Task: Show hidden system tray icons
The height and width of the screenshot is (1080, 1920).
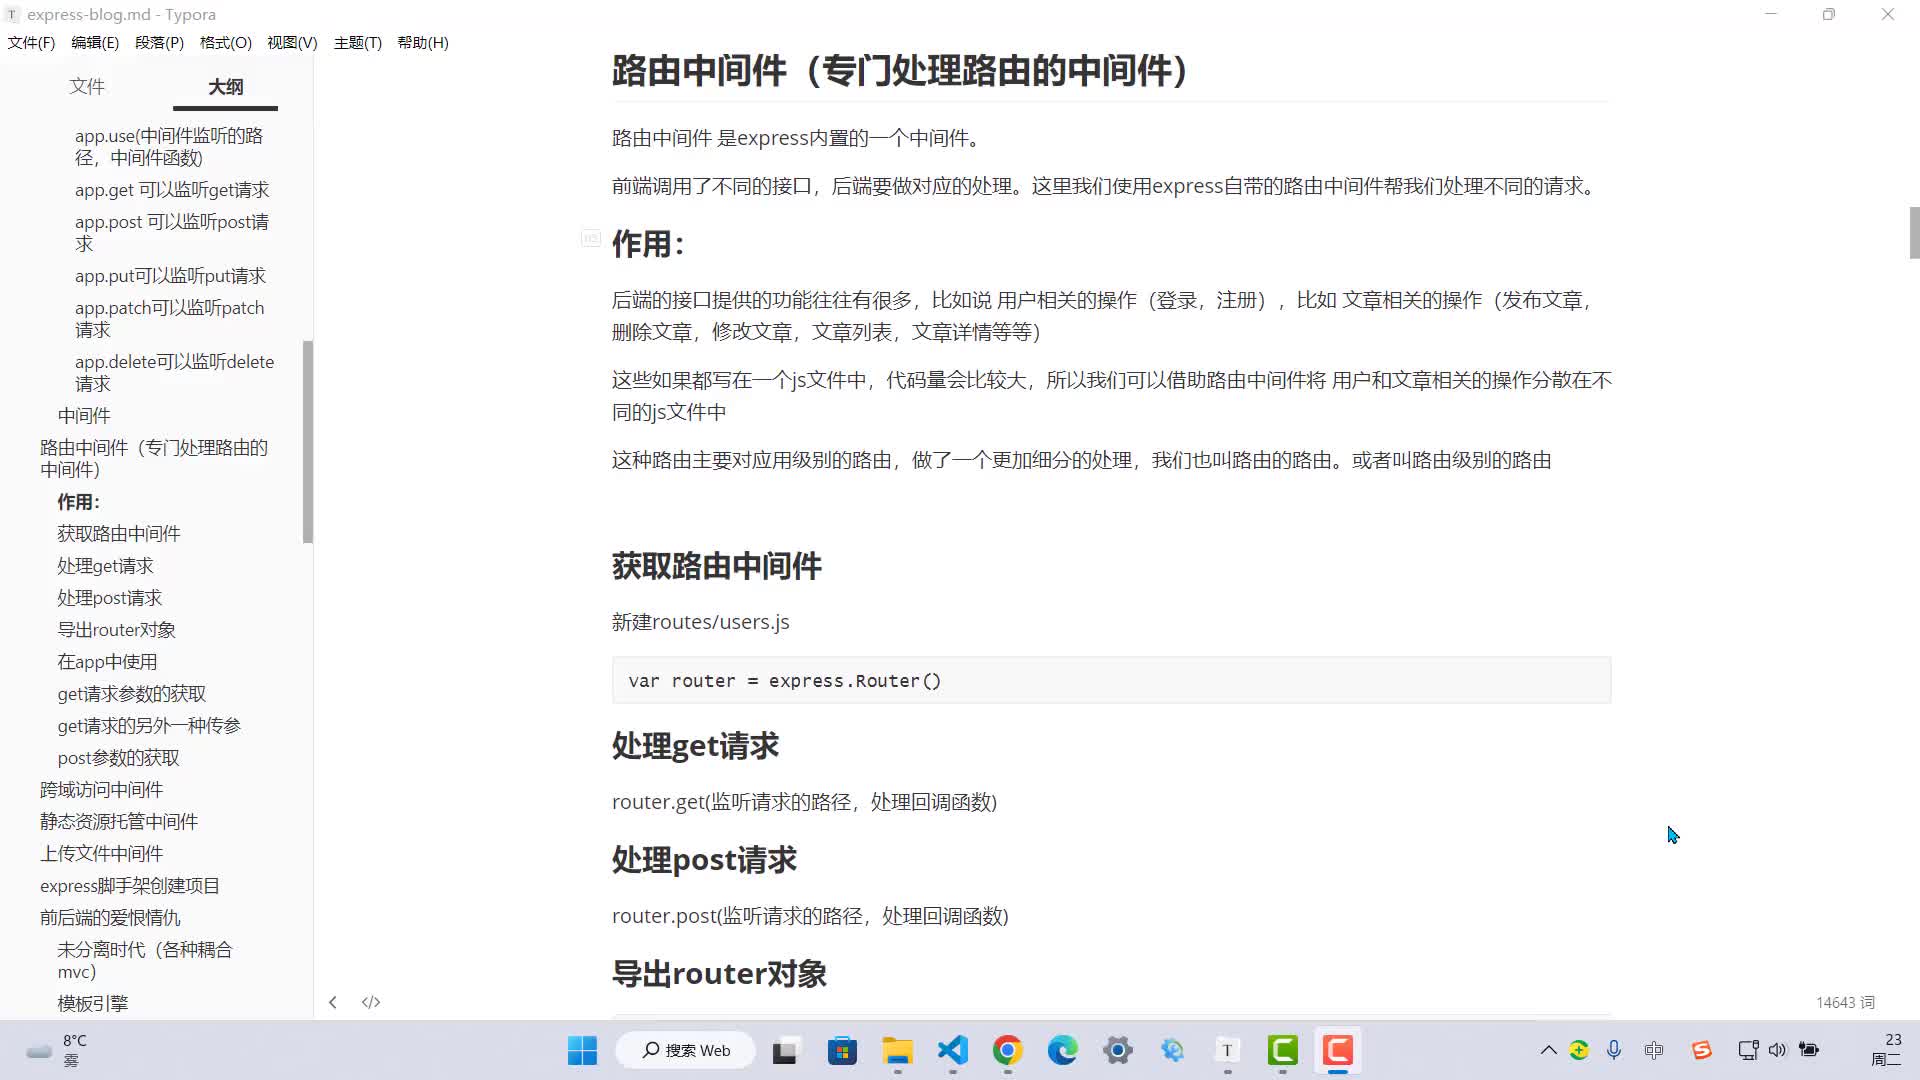Action: tap(1548, 1050)
